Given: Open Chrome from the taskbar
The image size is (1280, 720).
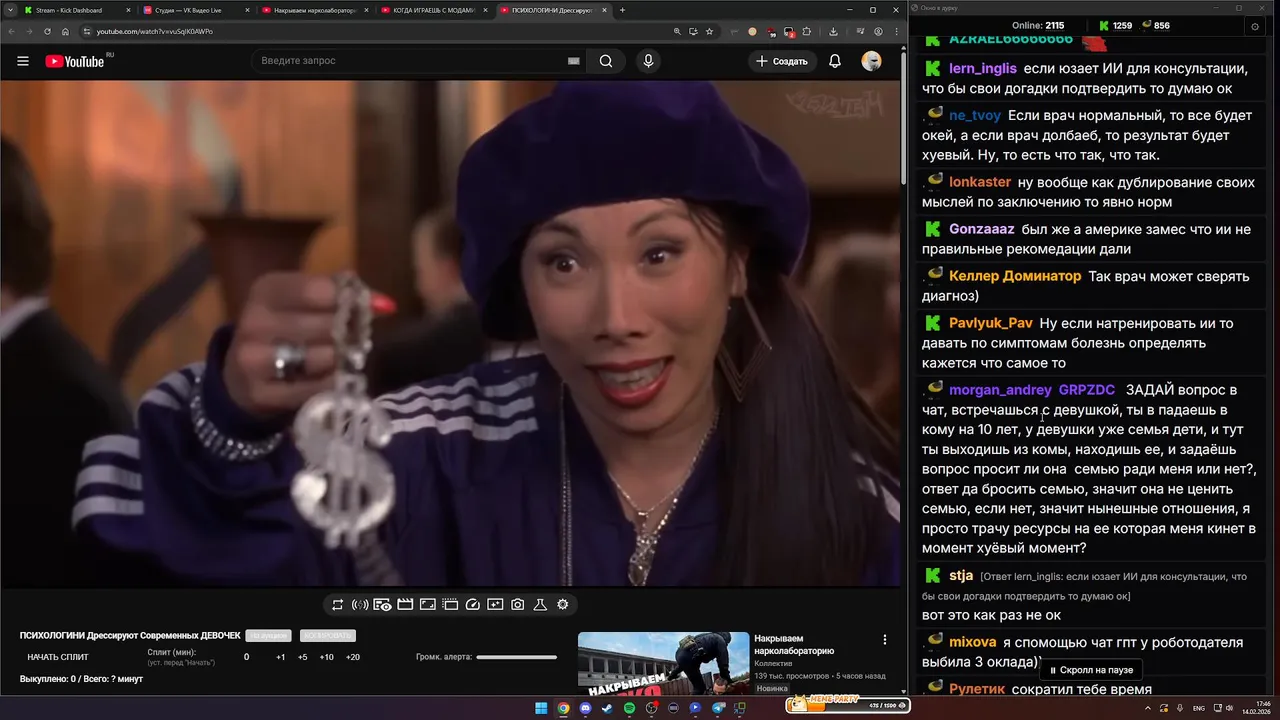Looking at the screenshot, I should click(563, 708).
